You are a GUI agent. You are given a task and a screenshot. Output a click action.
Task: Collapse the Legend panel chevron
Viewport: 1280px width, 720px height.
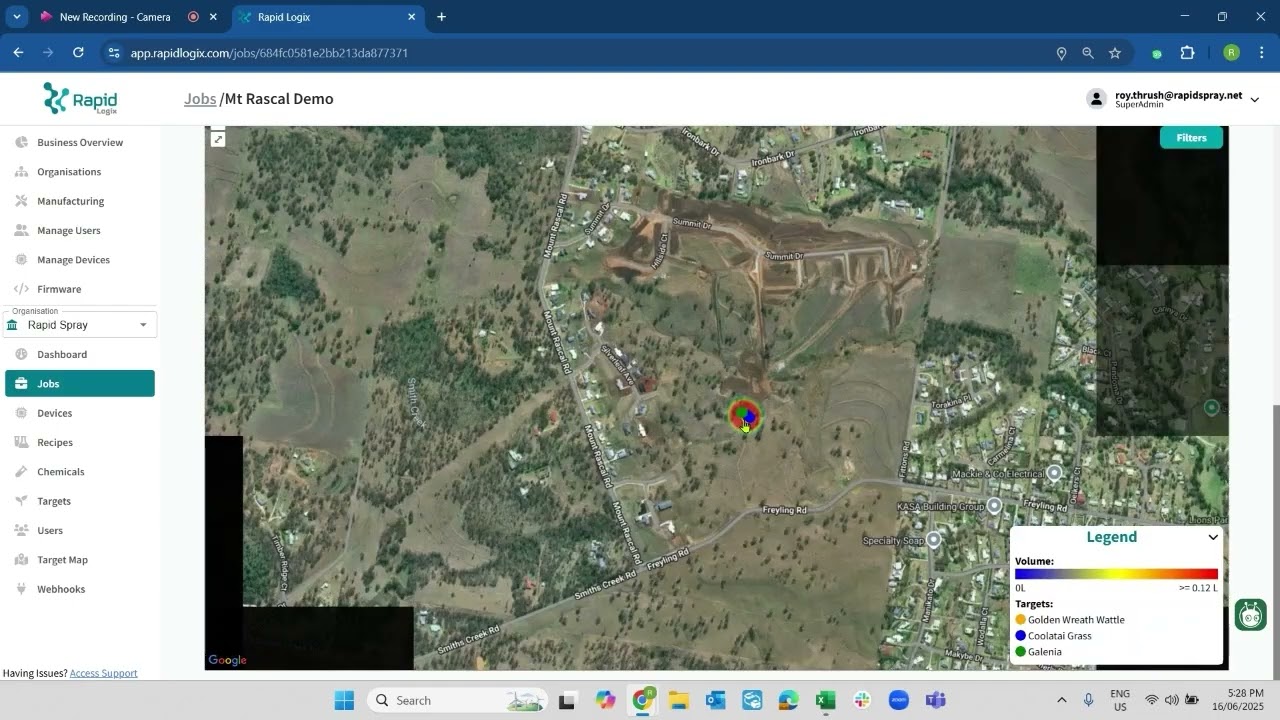(1213, 537)
